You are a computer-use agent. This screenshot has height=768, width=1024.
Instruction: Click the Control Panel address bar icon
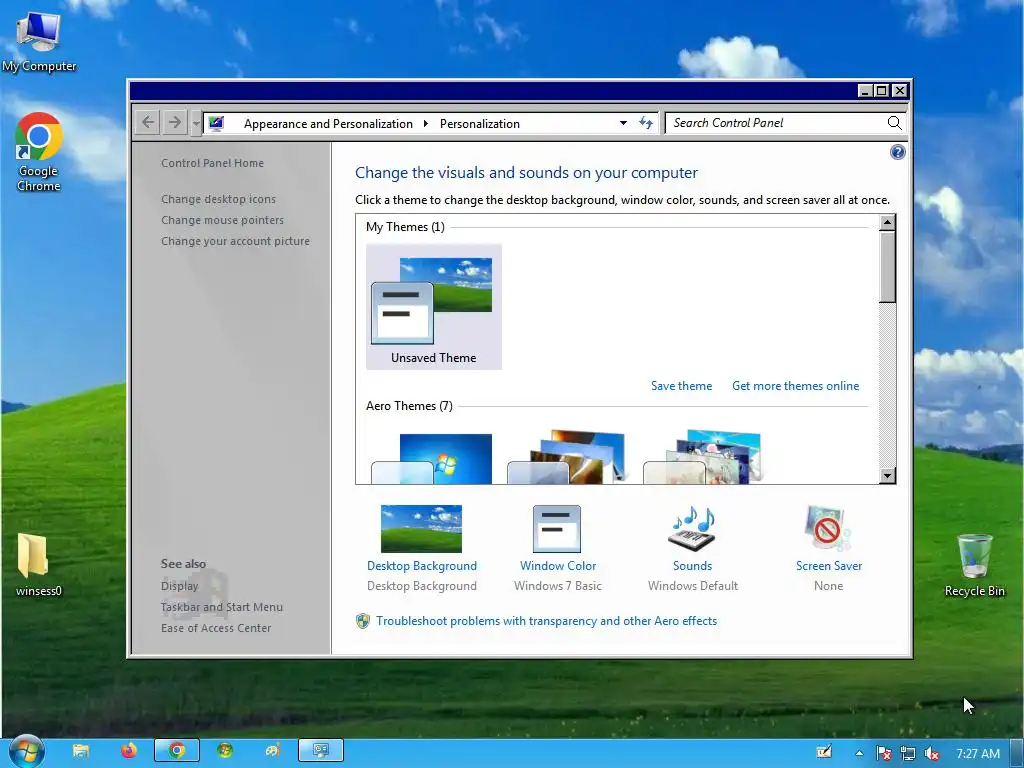click(217, 123)
